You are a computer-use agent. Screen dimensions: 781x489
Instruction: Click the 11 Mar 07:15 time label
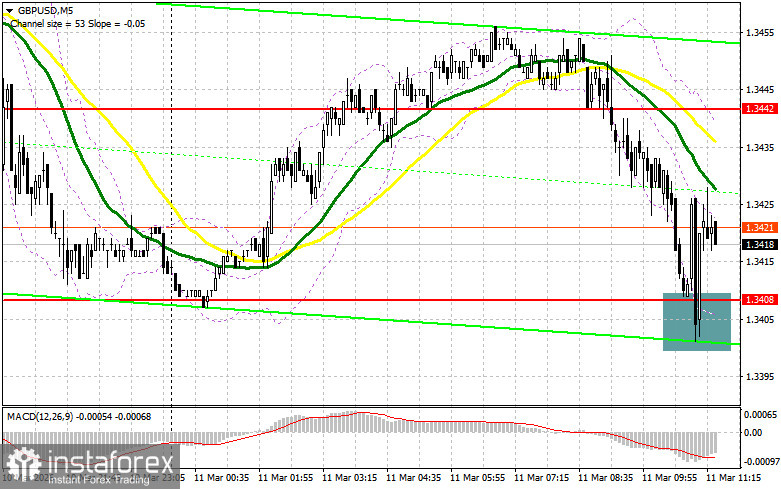[541, 478]
